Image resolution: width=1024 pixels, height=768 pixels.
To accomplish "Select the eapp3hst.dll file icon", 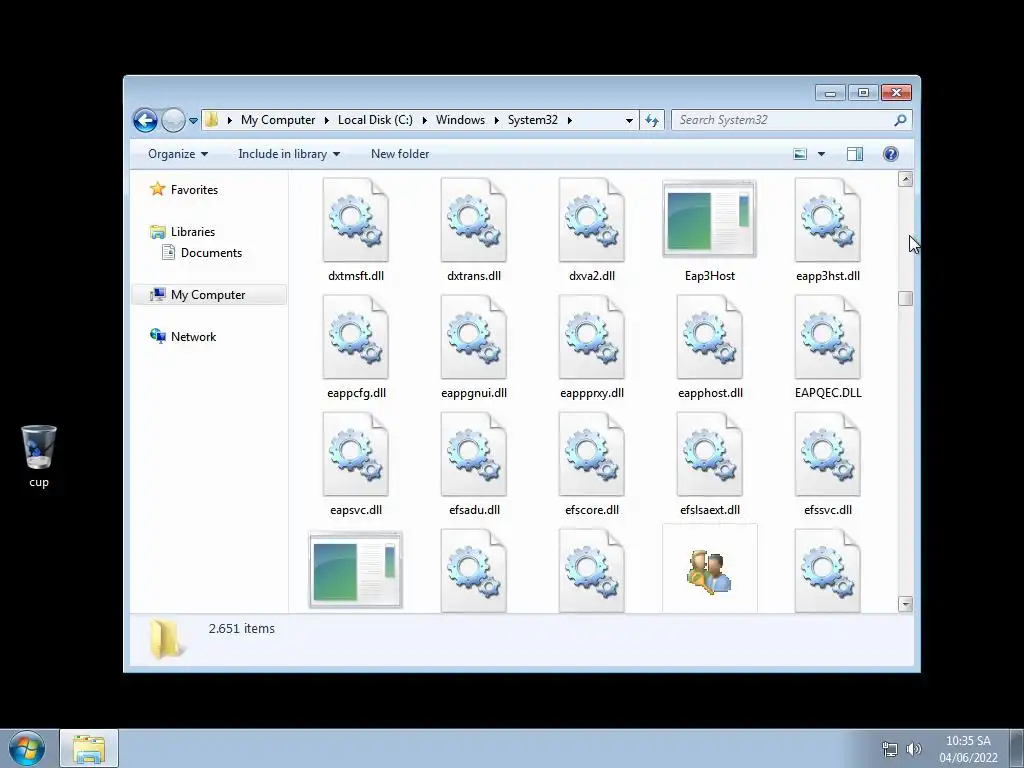I will (x=827, y=220).
